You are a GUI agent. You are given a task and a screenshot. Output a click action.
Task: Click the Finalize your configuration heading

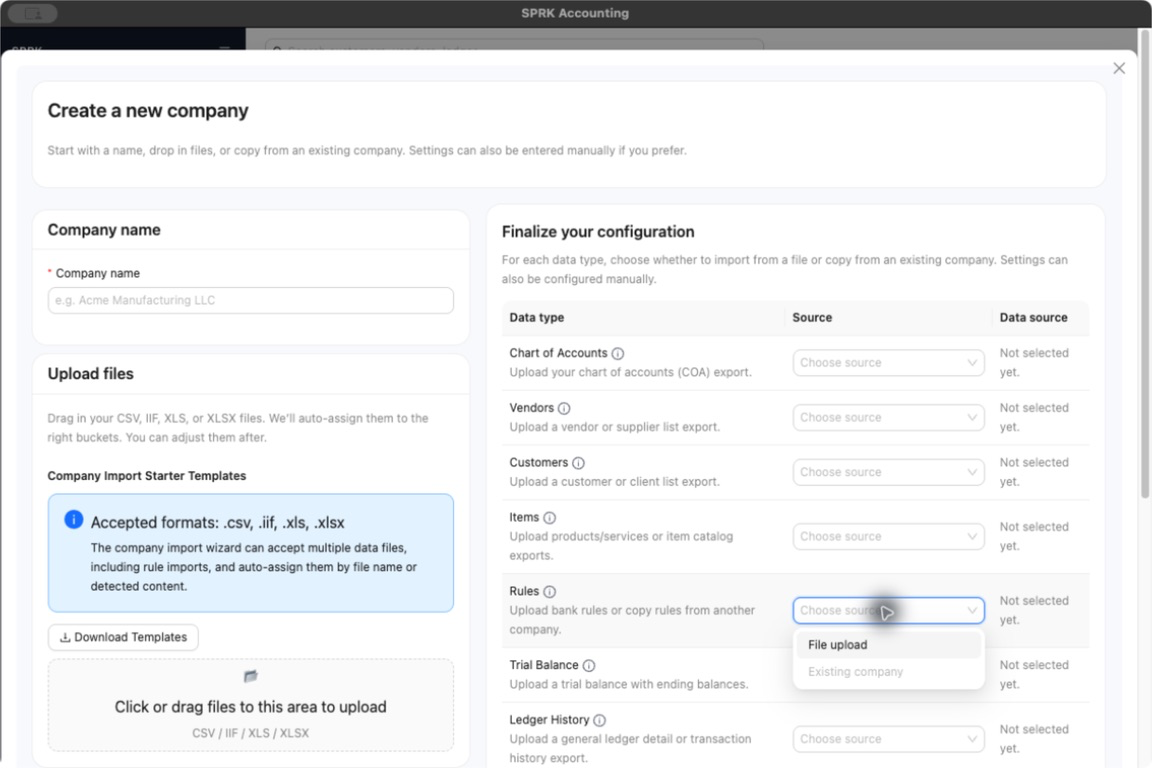[598, 232]
